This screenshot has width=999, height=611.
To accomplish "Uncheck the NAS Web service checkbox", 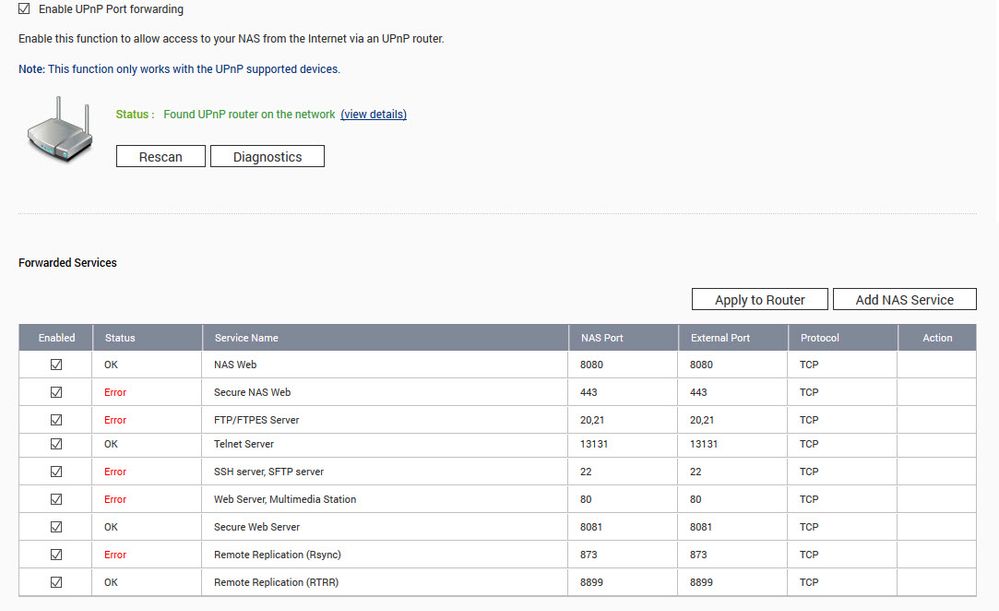I will [x=56, y=365].
